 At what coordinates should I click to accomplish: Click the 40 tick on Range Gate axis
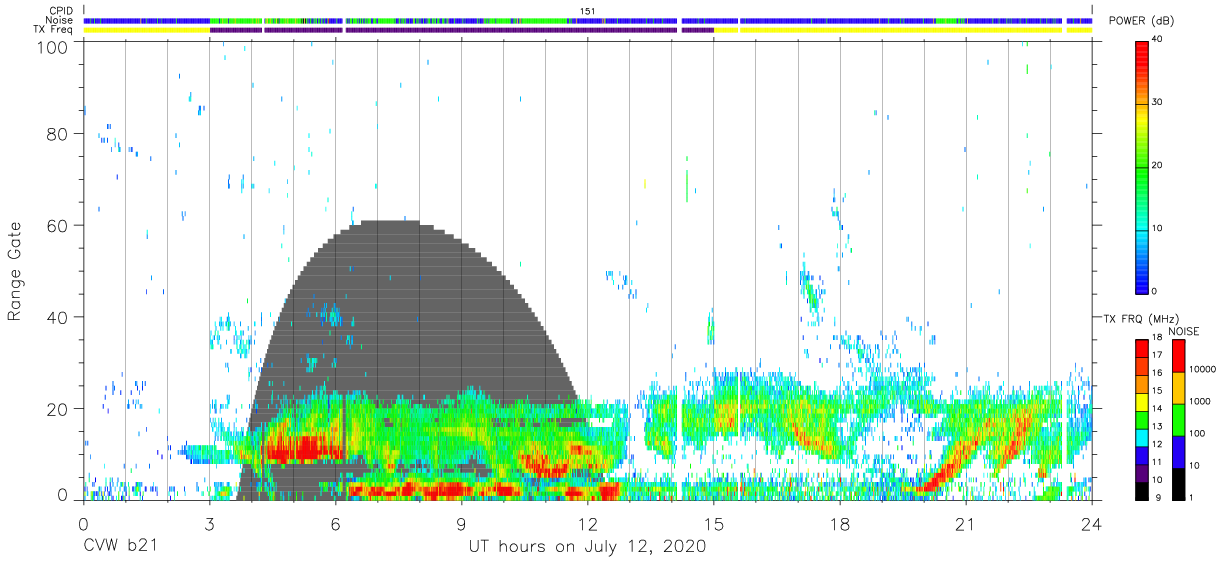point(57,317)
